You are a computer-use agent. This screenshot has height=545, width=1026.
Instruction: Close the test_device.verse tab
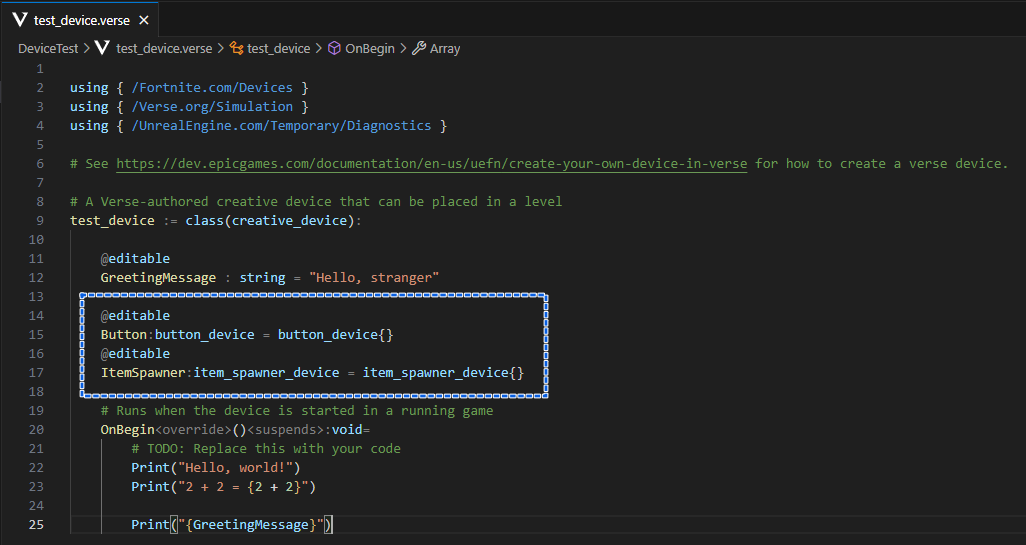pyautogui.click(x=143, y=20)
